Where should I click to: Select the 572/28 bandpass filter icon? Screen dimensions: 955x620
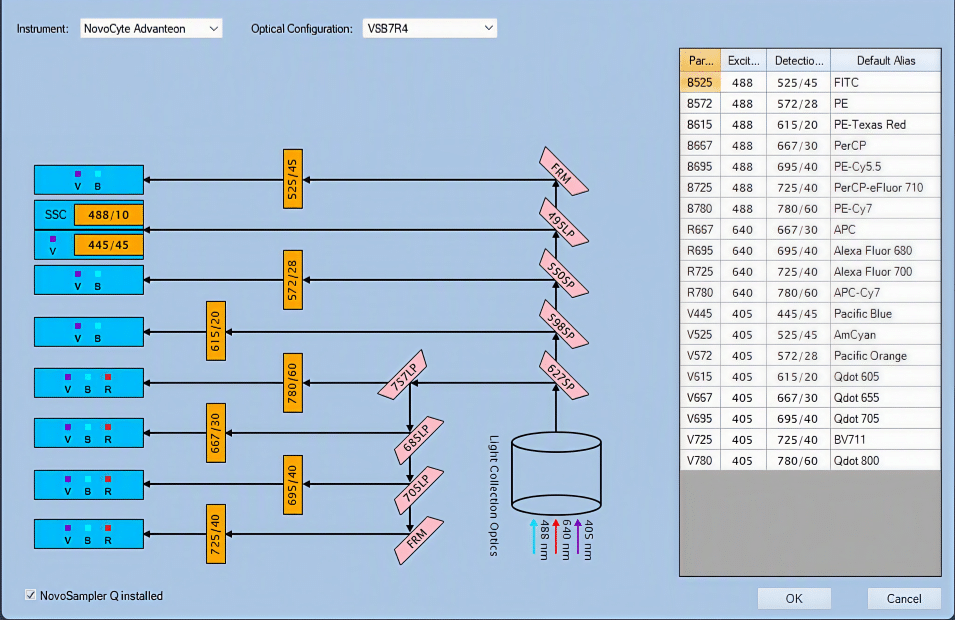point(293,280)
